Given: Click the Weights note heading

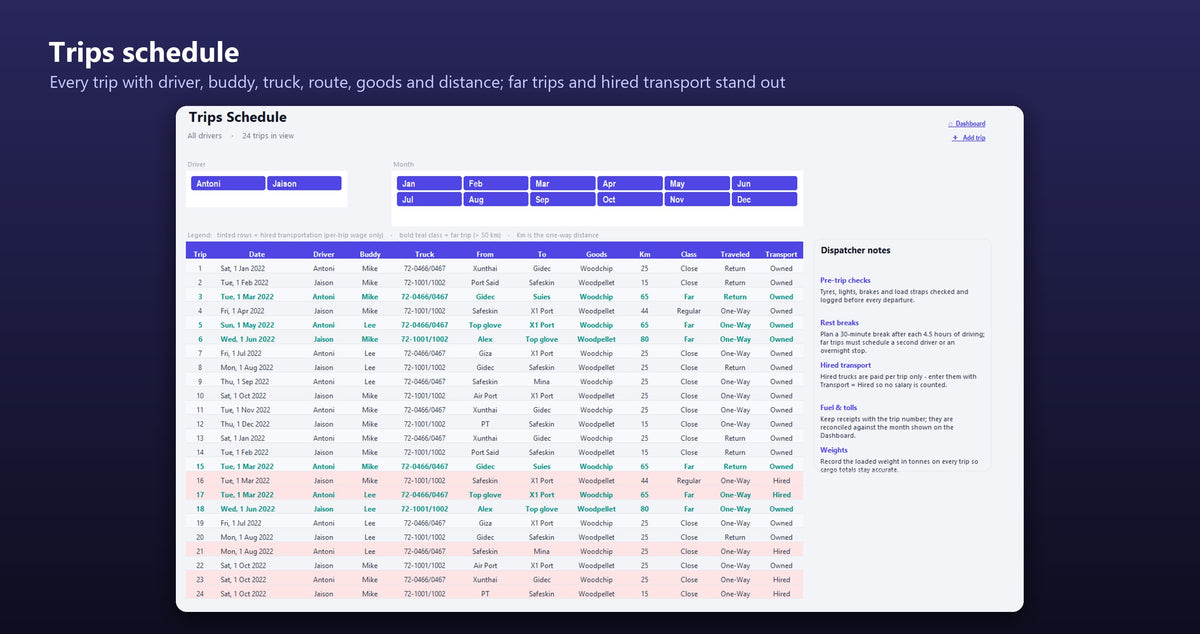Looking at the screenshot, I should pos(834,451).
